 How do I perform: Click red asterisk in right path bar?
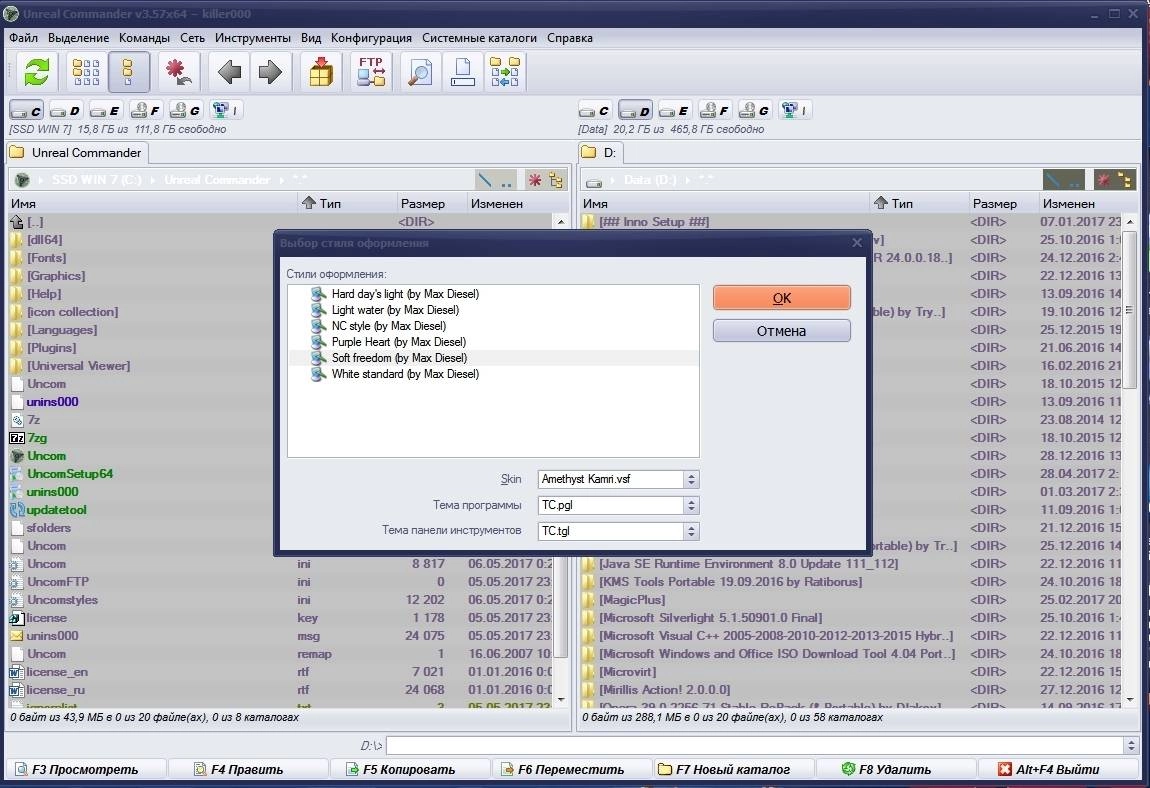pos(1103,180)
